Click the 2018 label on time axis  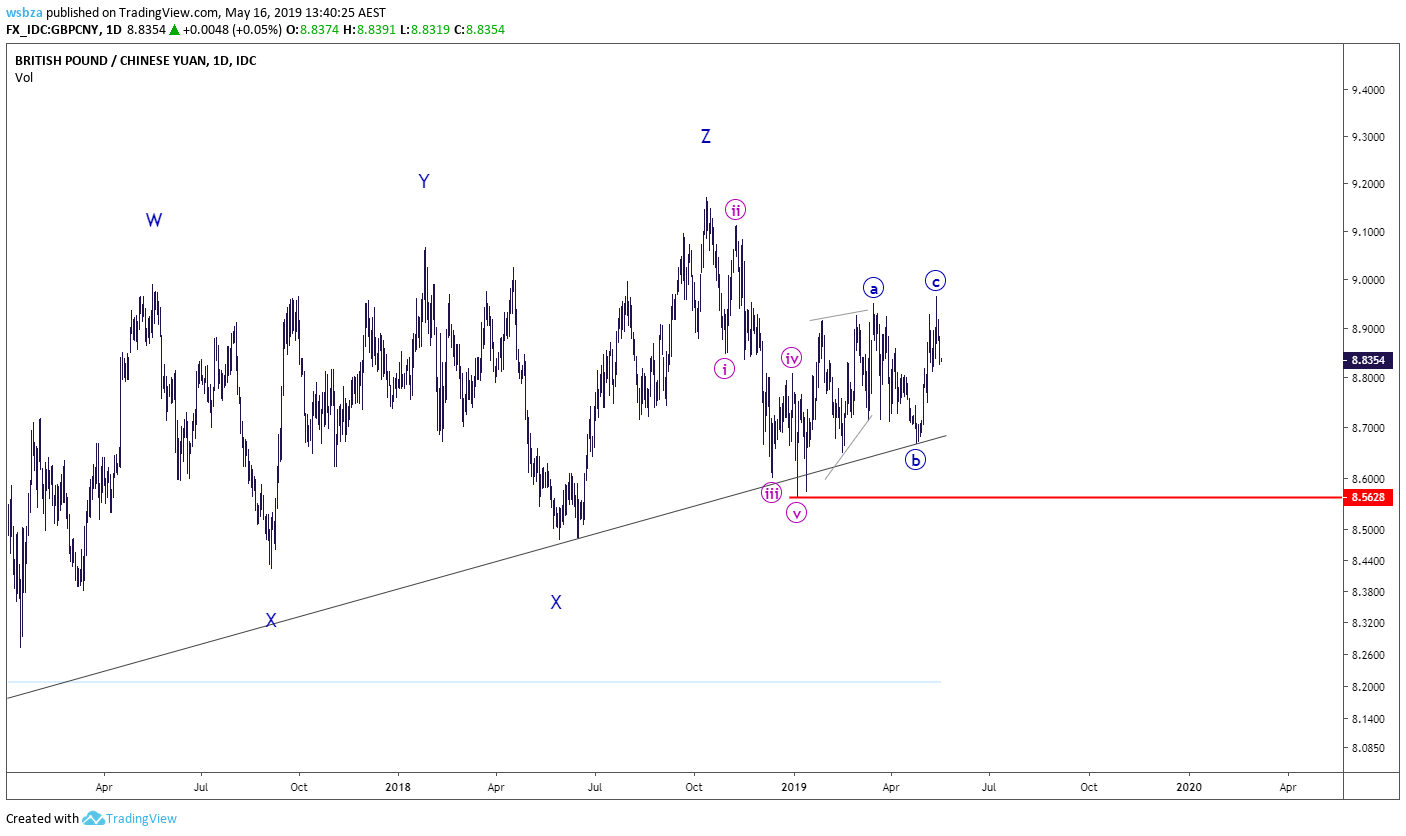[398, 787]
